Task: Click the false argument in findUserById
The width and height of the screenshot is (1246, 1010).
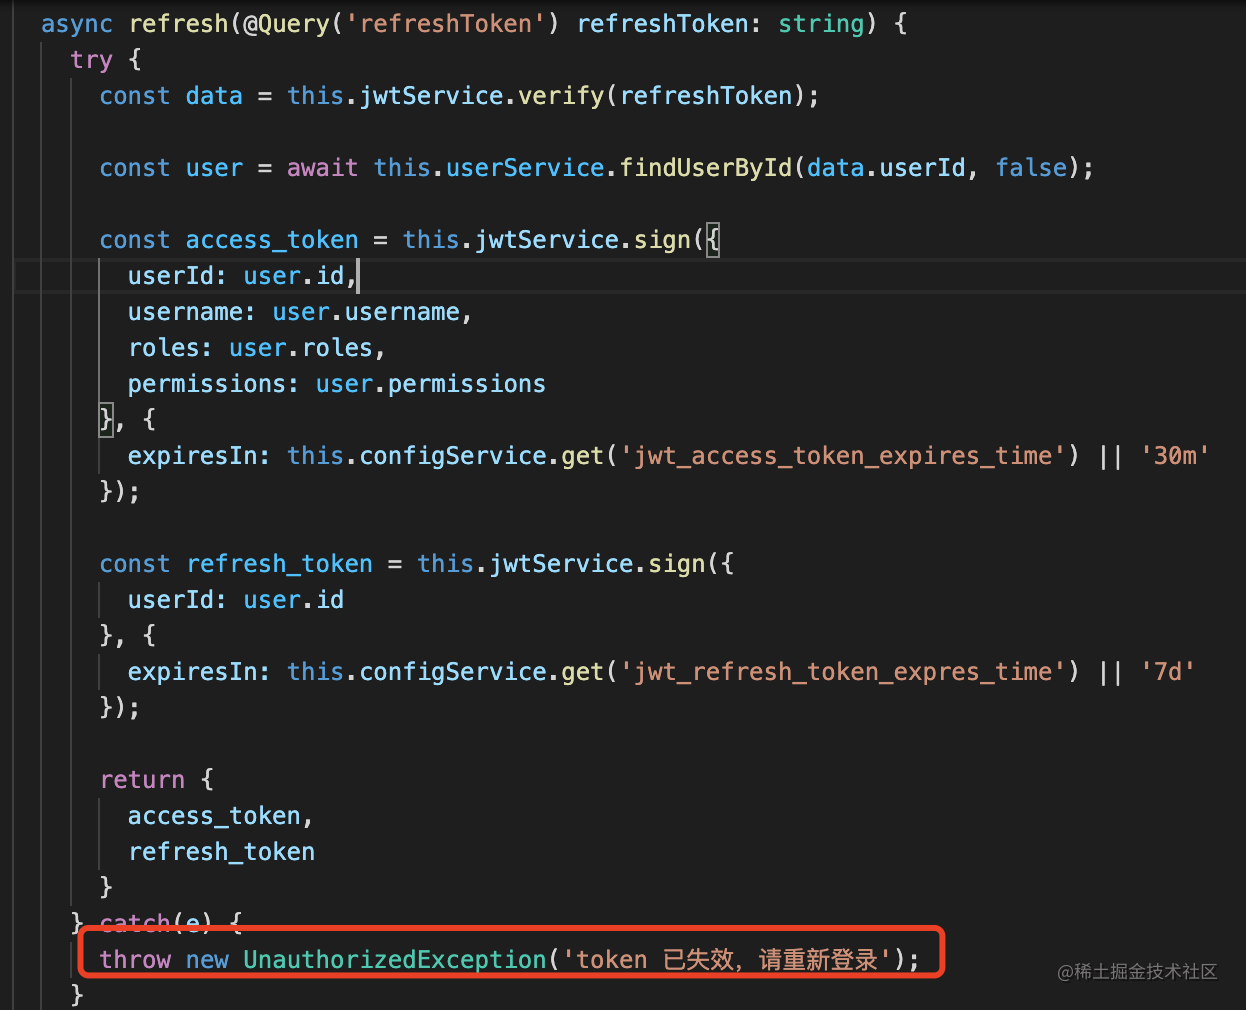Action: point(1031,168)
